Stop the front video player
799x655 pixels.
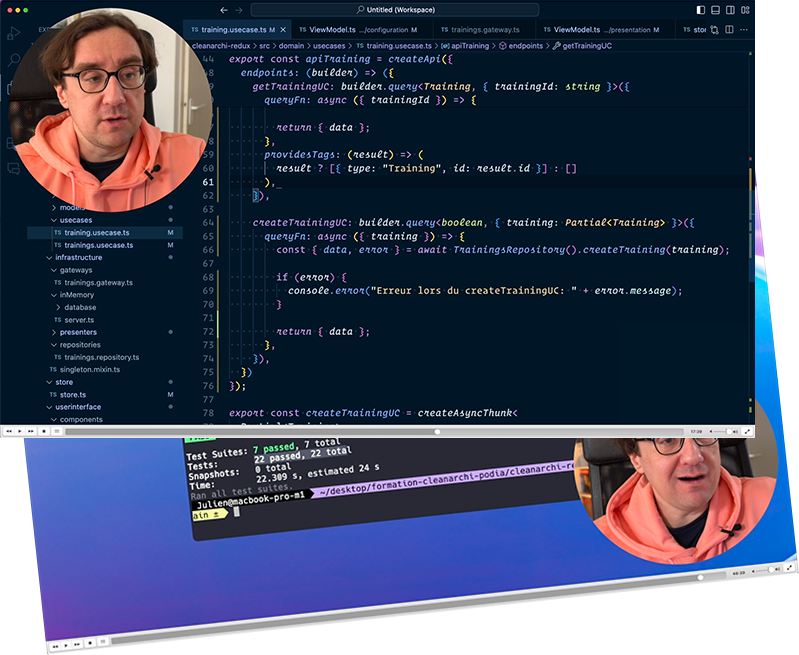(x=44, y=431)
